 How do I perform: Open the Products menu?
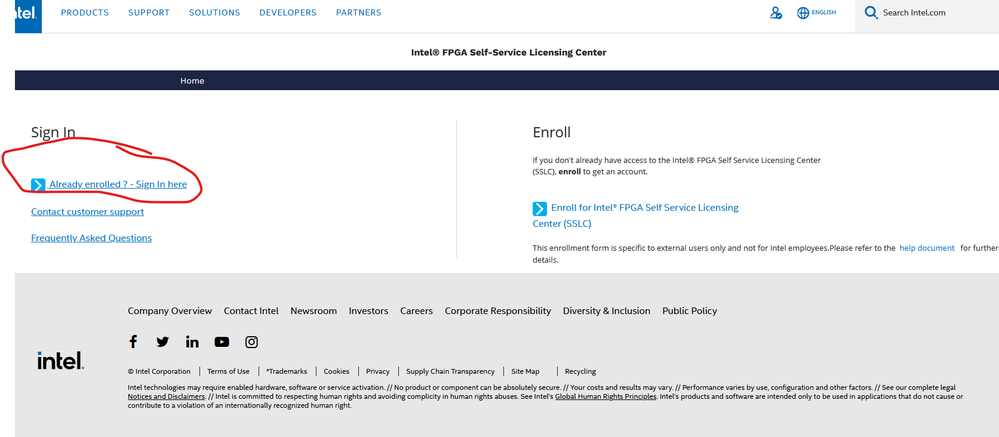[85, 13]
